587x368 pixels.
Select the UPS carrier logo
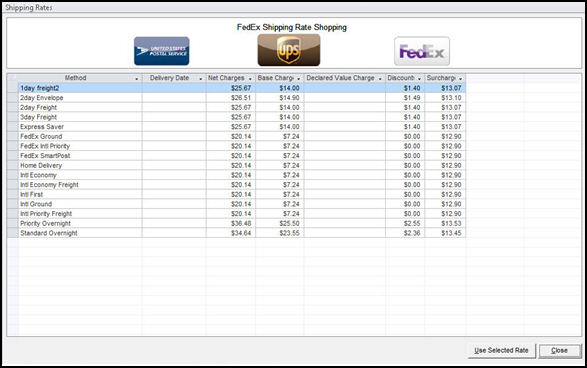289,50
